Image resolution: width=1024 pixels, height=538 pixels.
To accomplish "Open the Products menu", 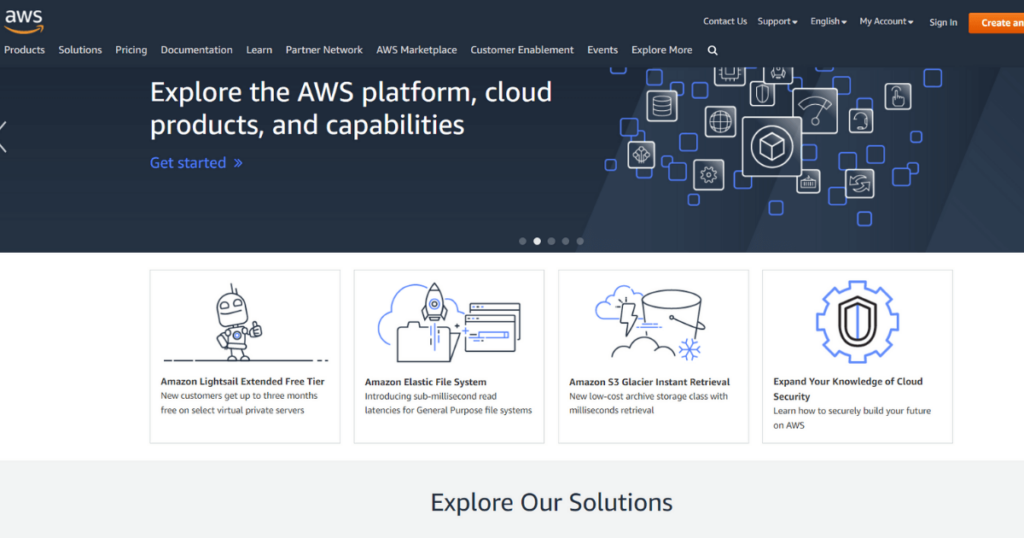I will click(x=24, y=50).
